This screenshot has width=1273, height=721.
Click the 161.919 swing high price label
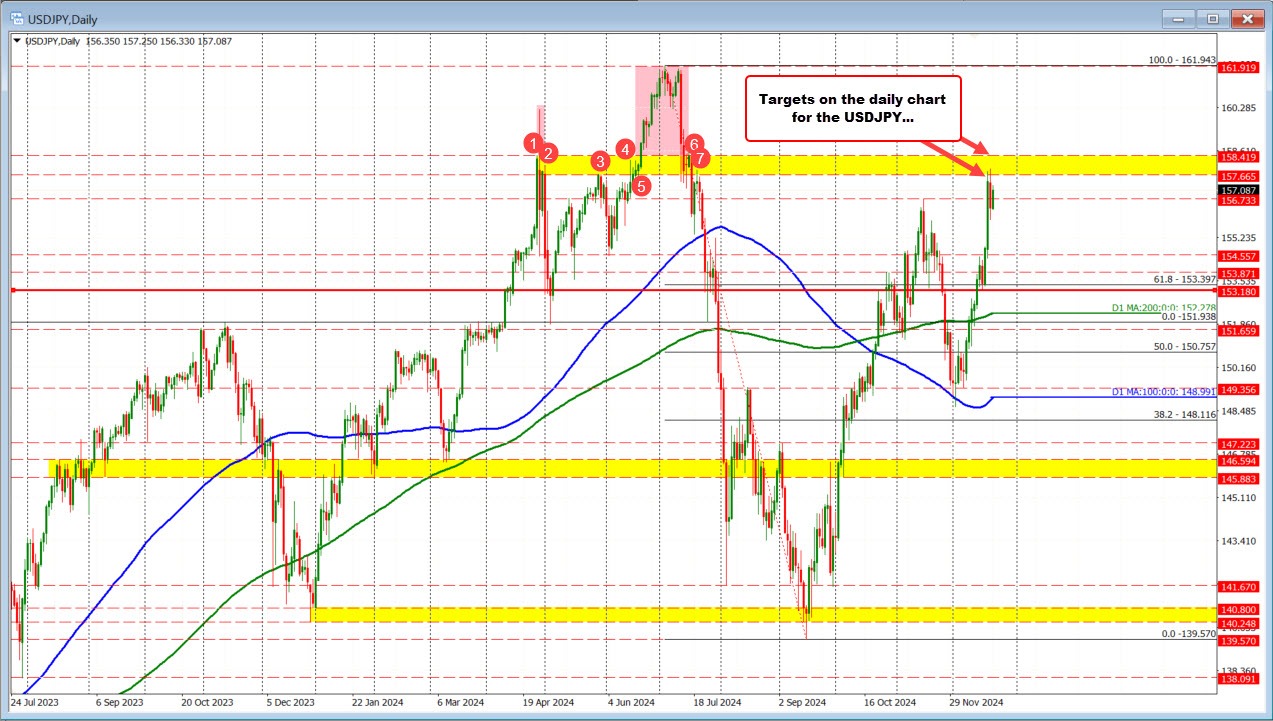point(1240,68)
